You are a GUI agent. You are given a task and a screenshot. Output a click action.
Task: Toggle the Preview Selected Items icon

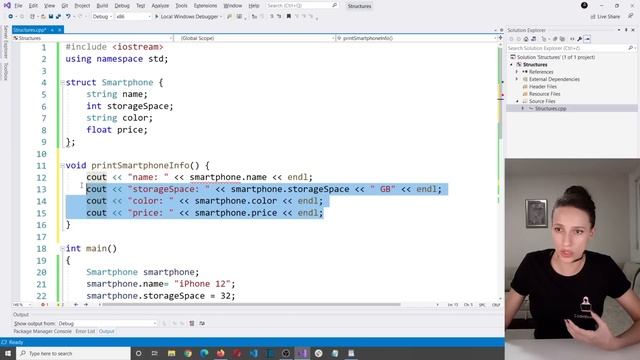tap(587, 39)
